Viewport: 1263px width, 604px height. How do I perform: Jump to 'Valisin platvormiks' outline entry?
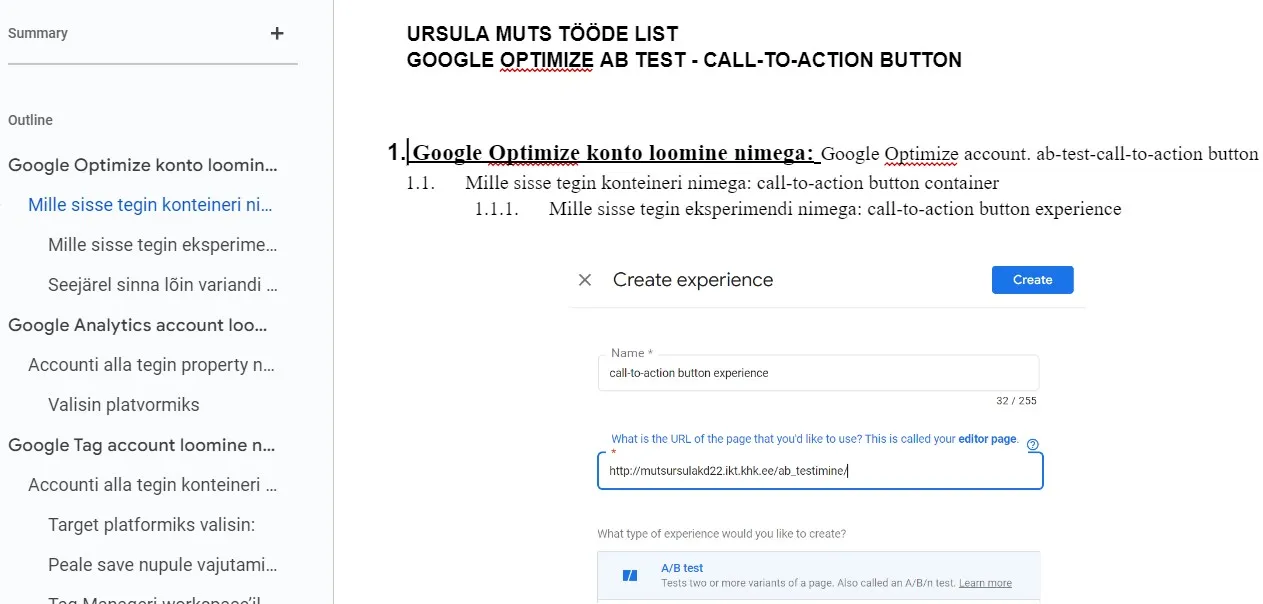[x=124, y=405]
